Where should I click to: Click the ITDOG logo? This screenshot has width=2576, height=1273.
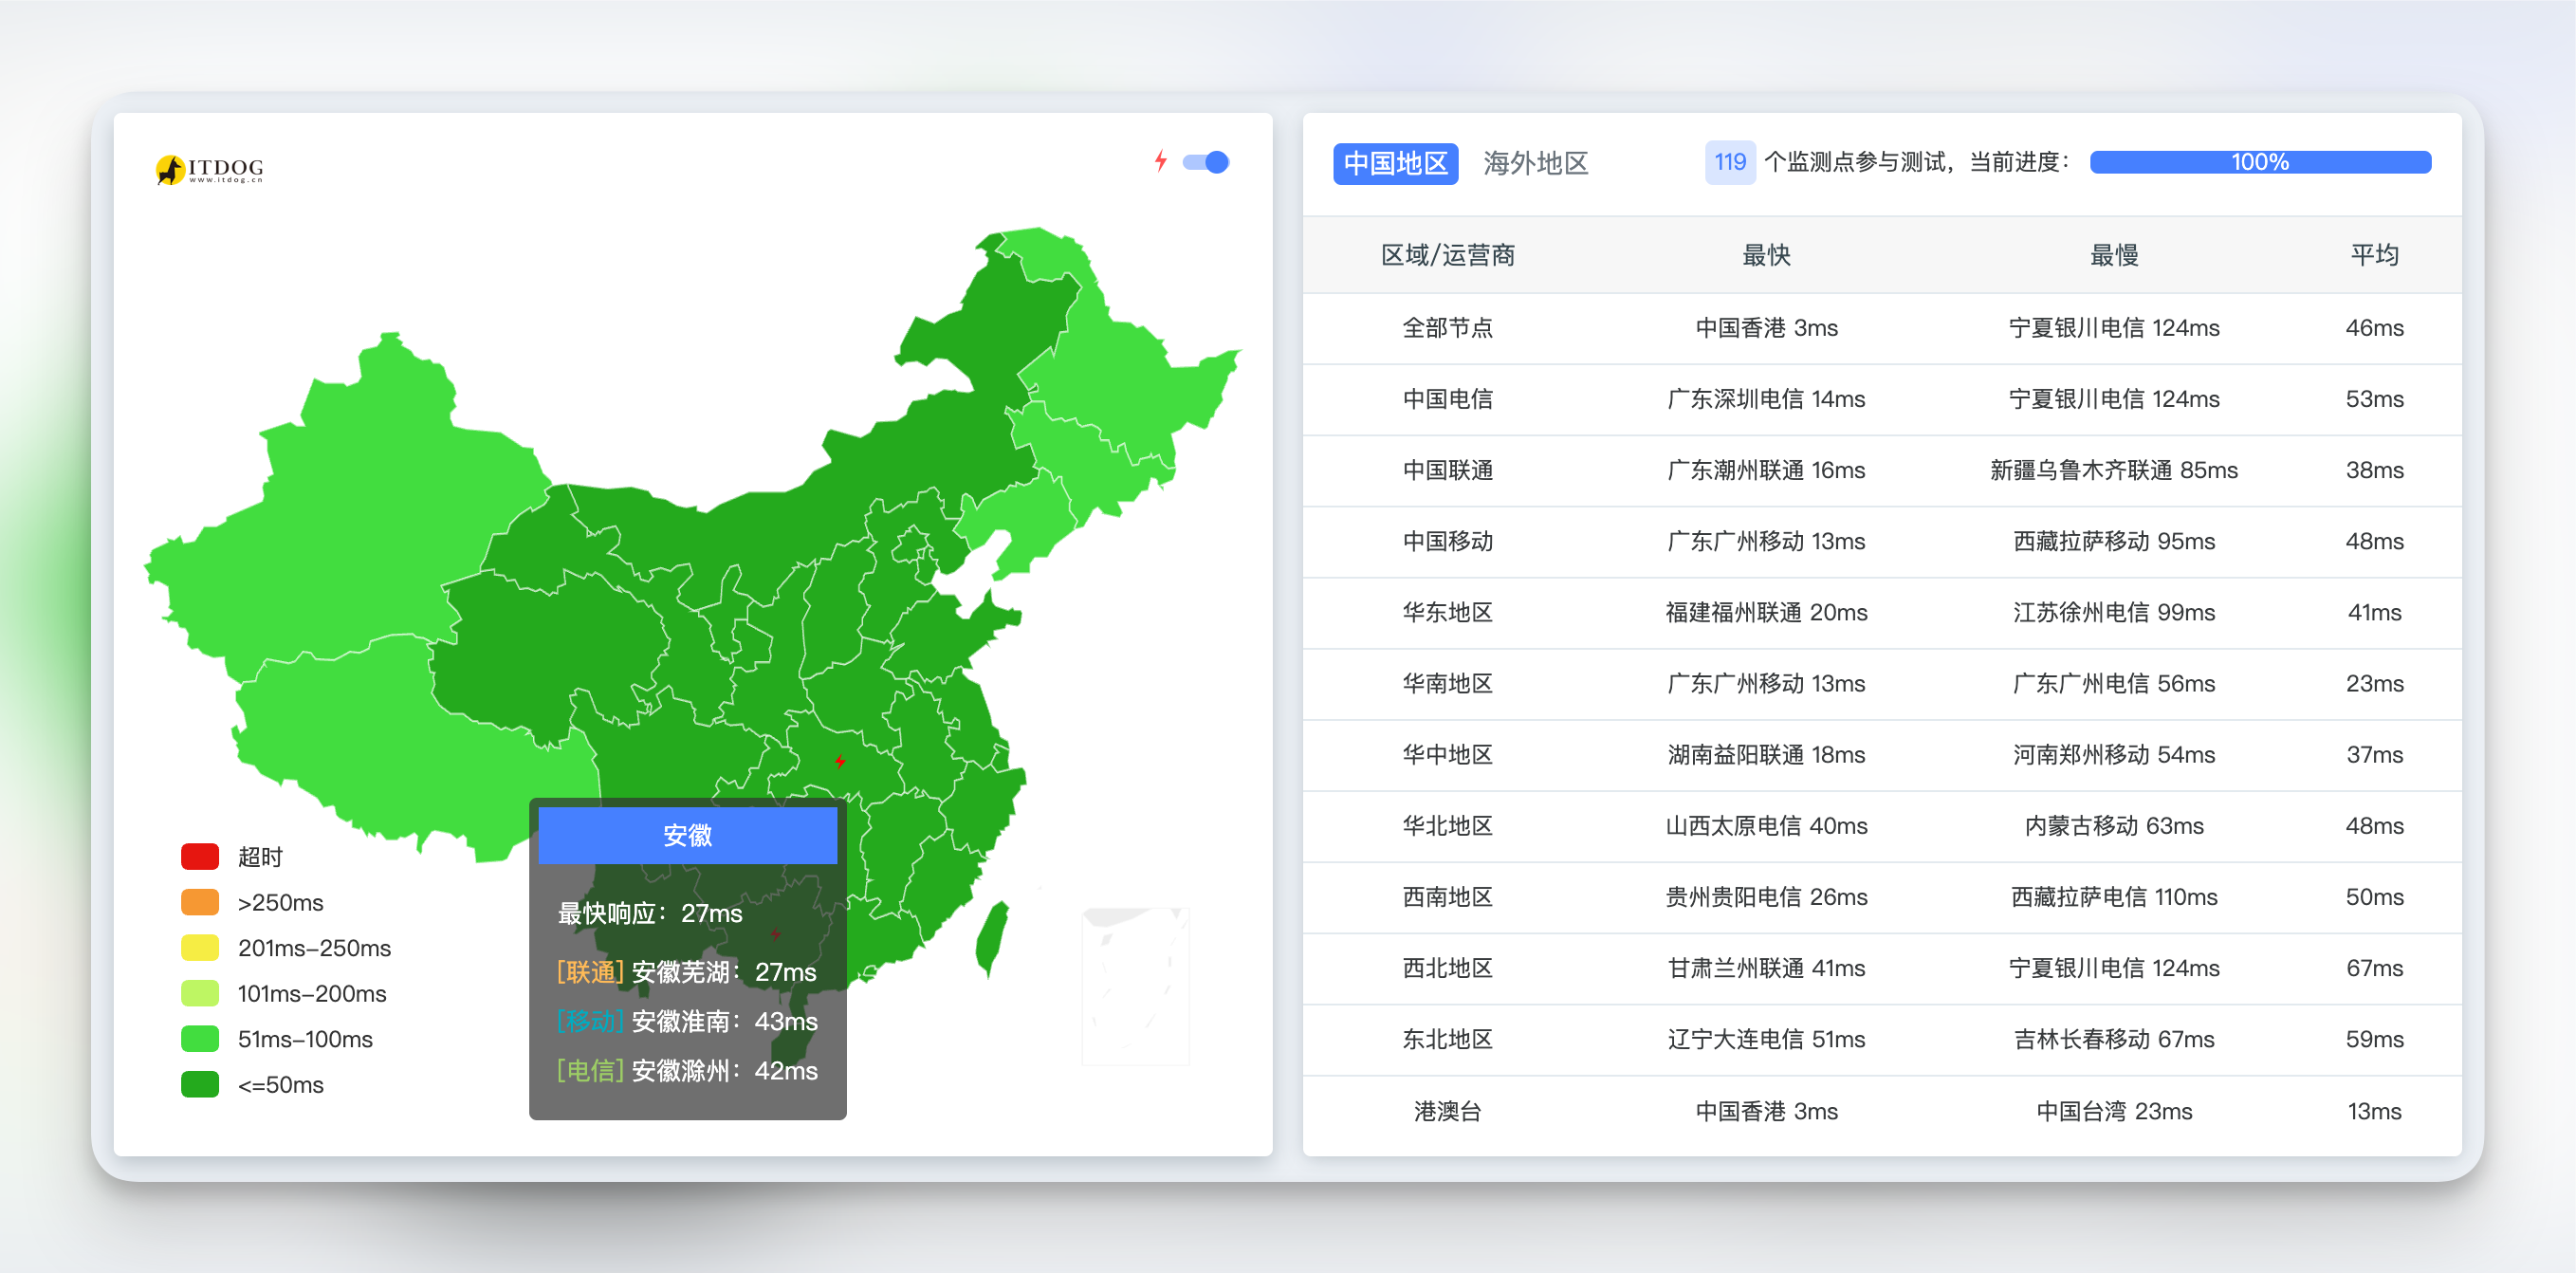click(210, 169)
